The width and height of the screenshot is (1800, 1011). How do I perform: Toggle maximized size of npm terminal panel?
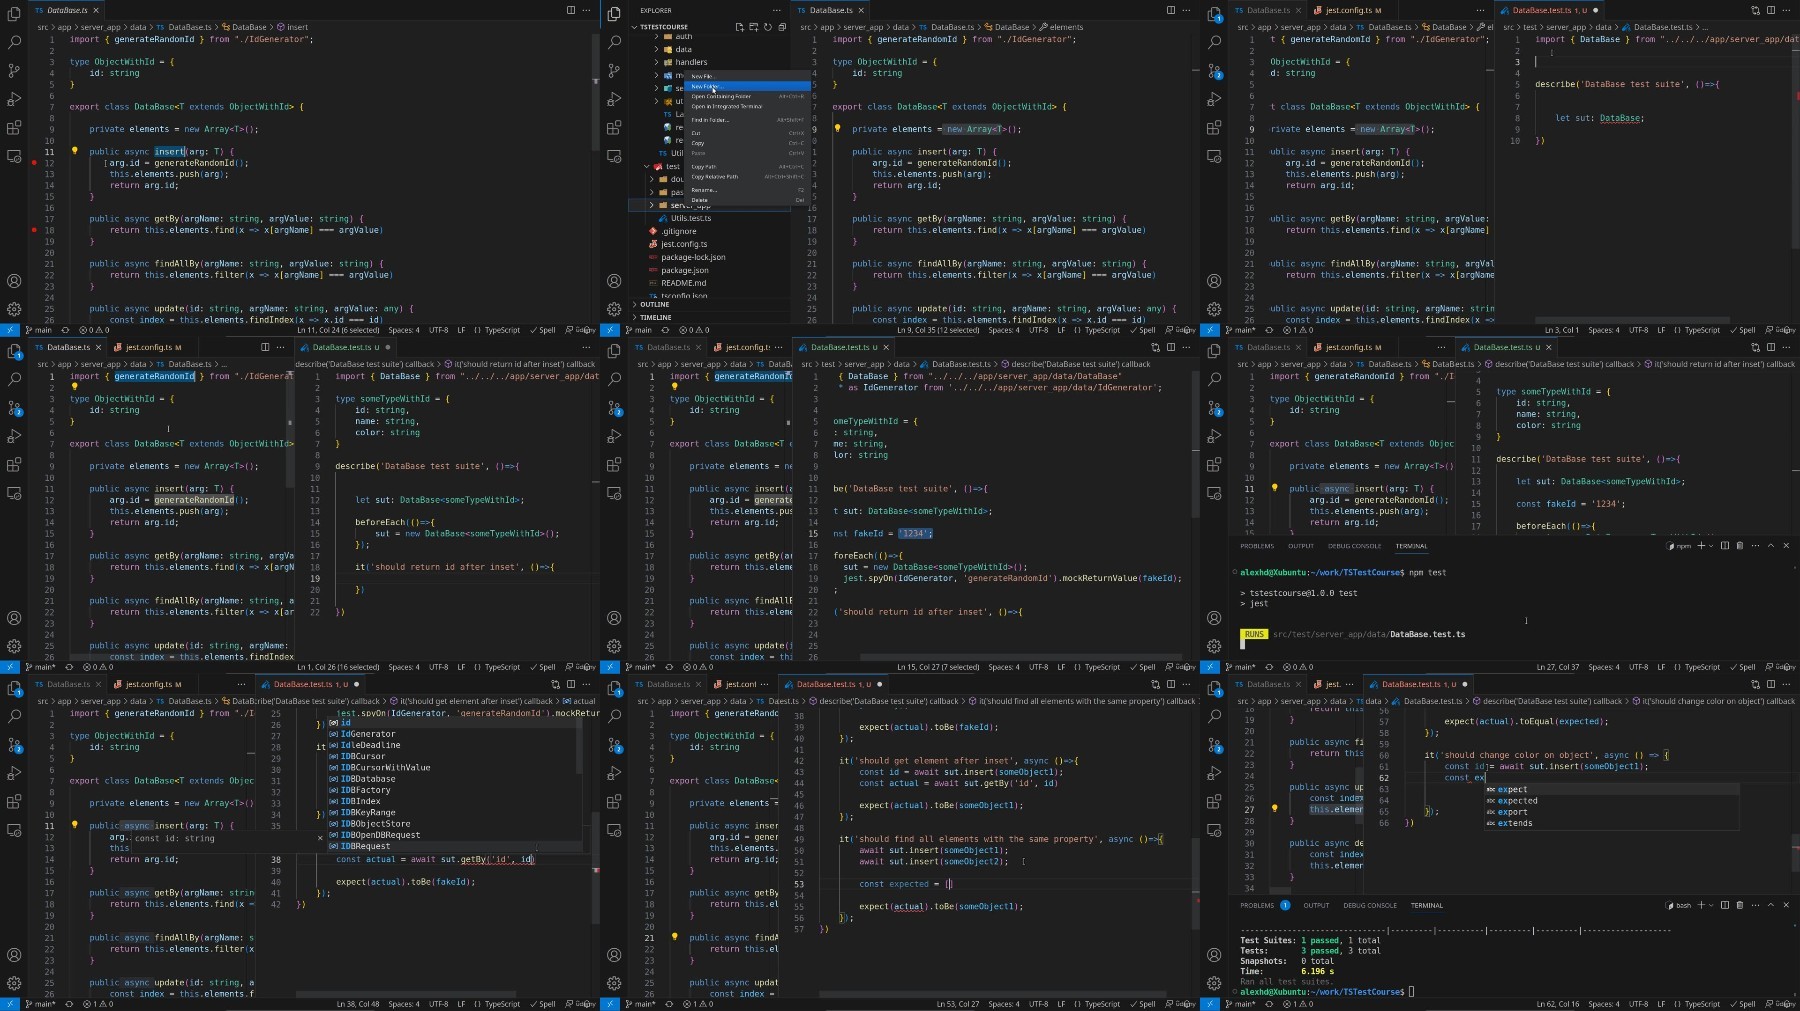pyautogui.click(x=1771, y=546)
